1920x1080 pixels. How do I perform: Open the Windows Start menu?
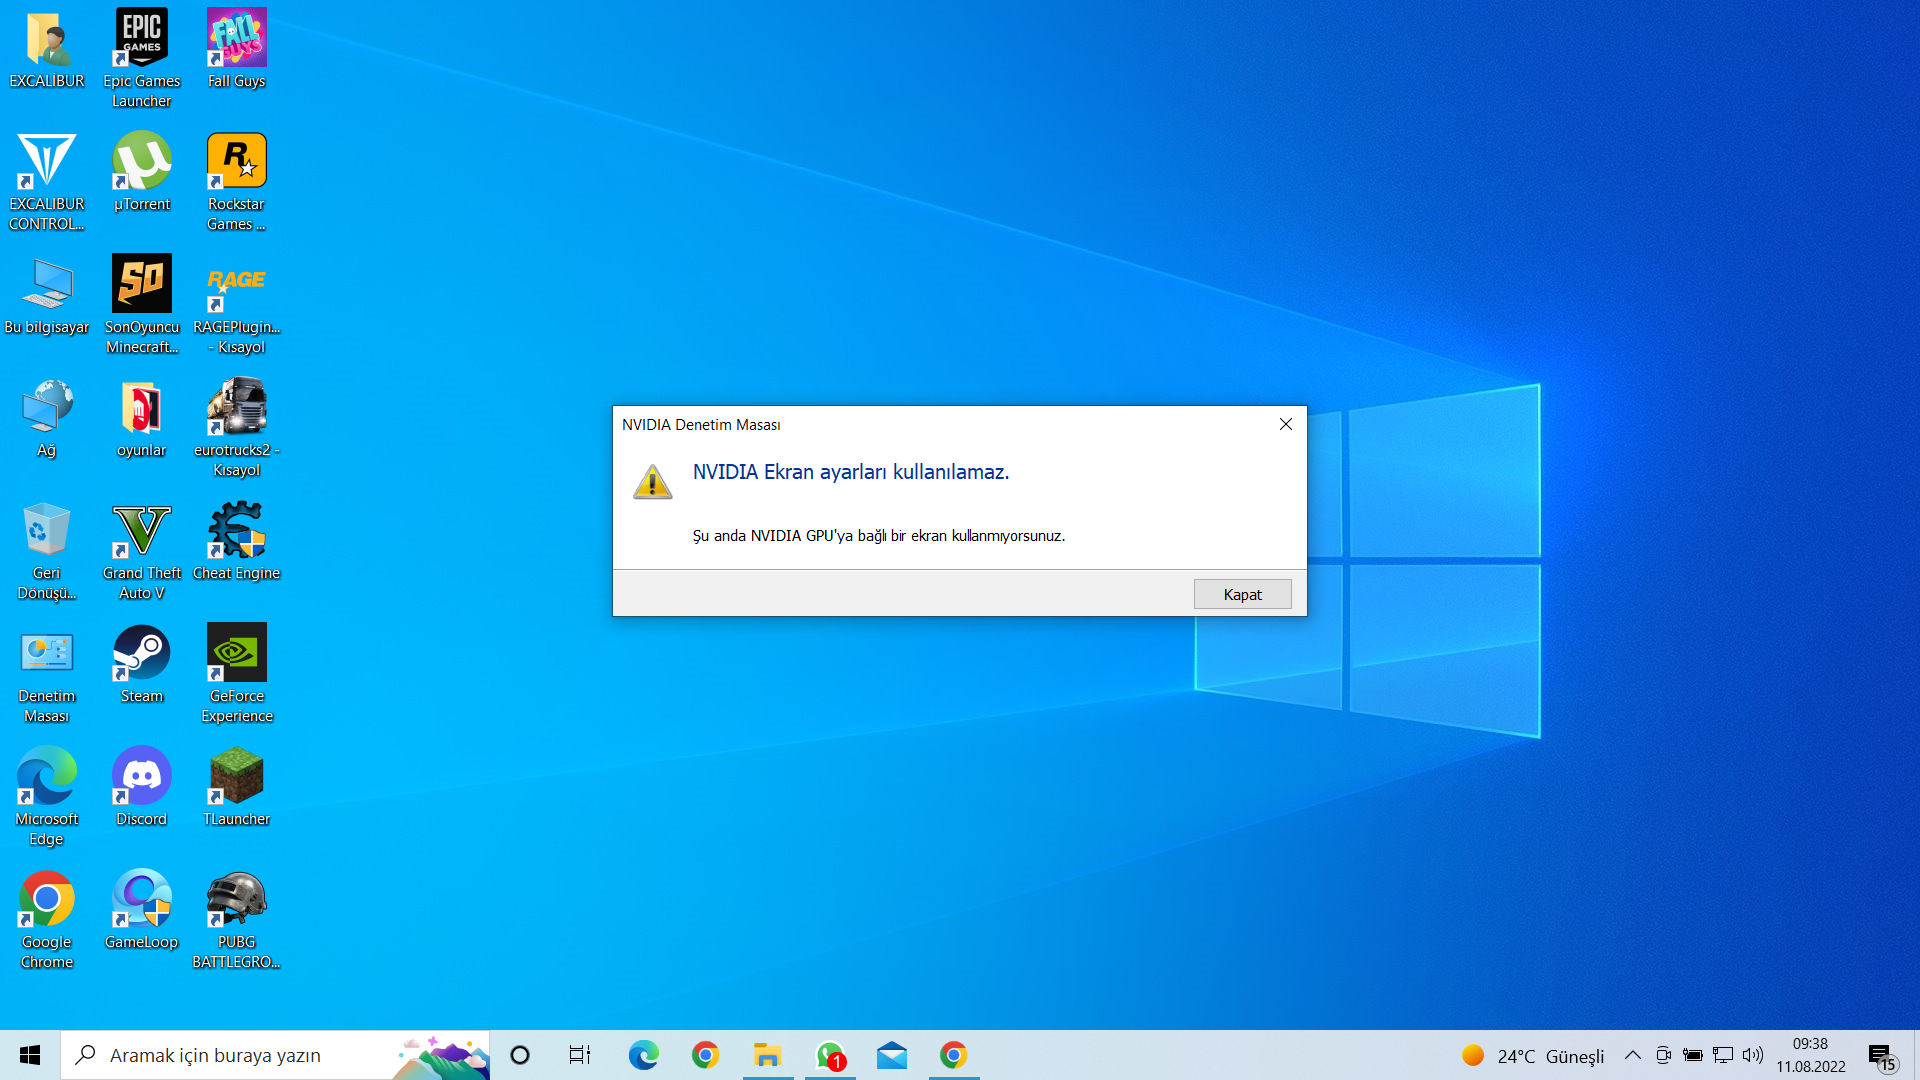click(x=30, y=1055)
